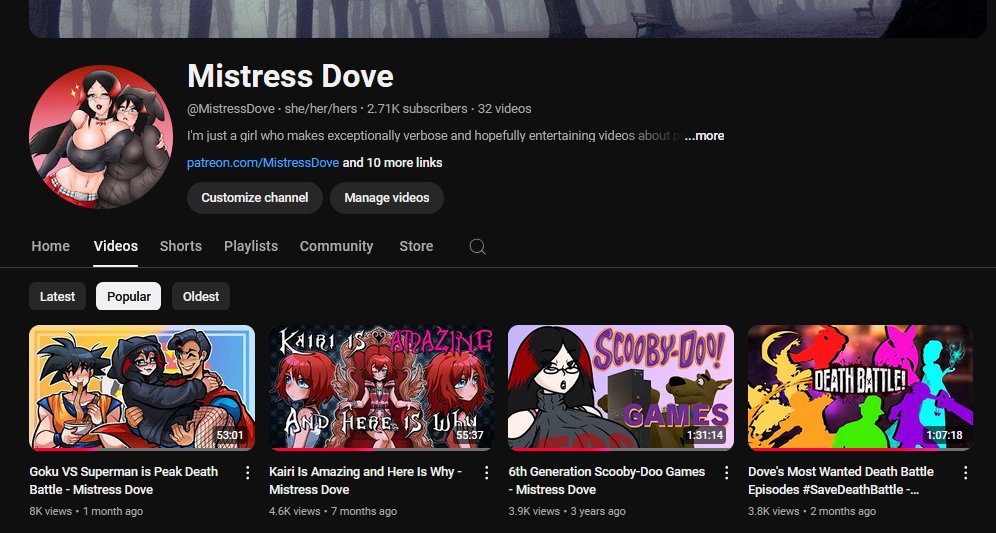Show the 10 more links list

[x=393, y=163]
